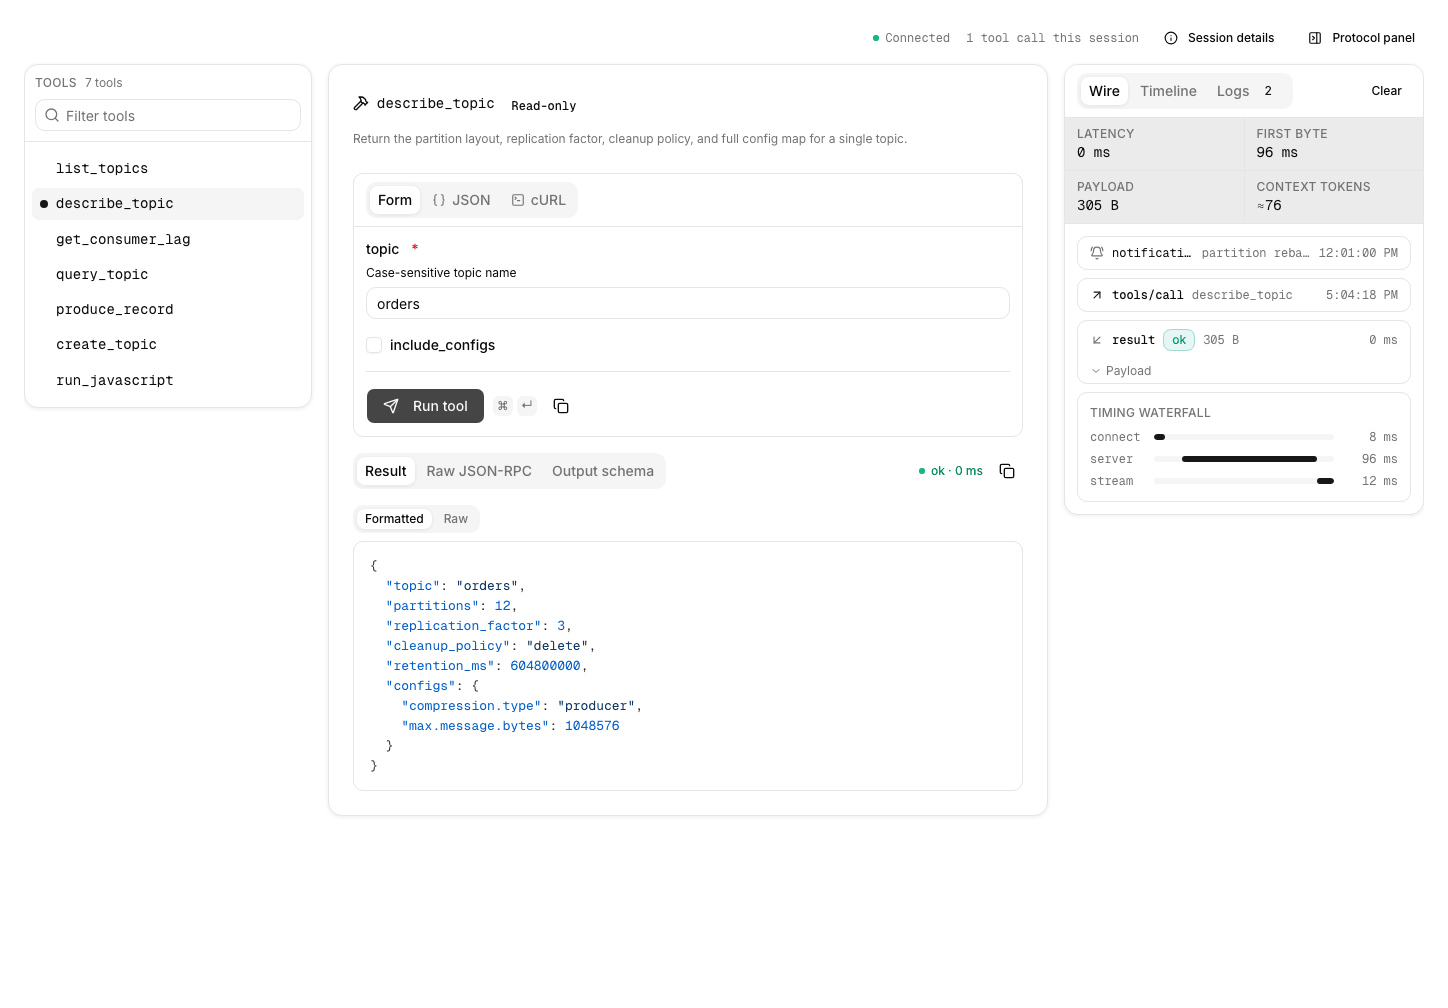Viewport: 1448px width, 1008px height.
Task: Open the Output schema tab
Action: click(603, 471)
